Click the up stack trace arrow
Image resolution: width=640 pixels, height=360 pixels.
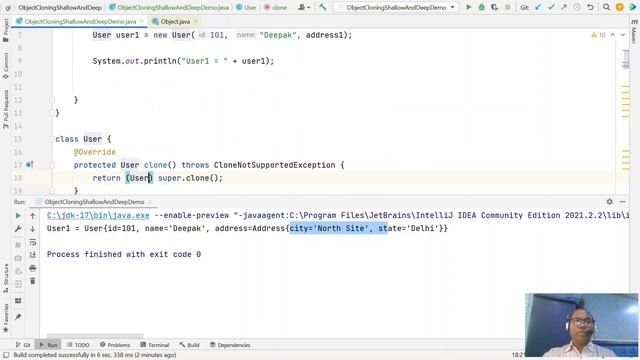pyautogui.click(x=33, y=216)
